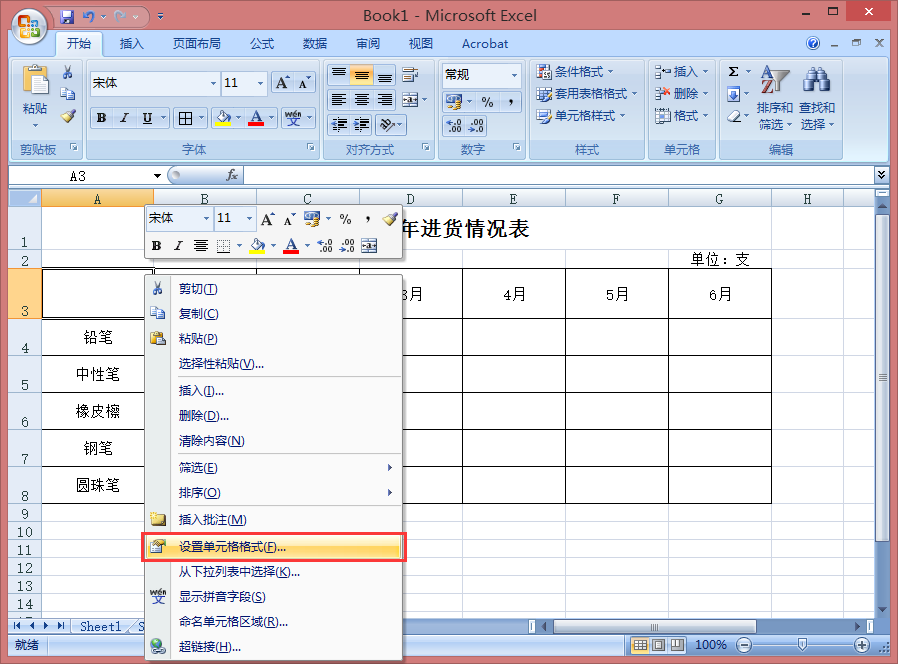898x664 pixels.
Task: Zoom in with the plus button
Action: click(861, 645)
